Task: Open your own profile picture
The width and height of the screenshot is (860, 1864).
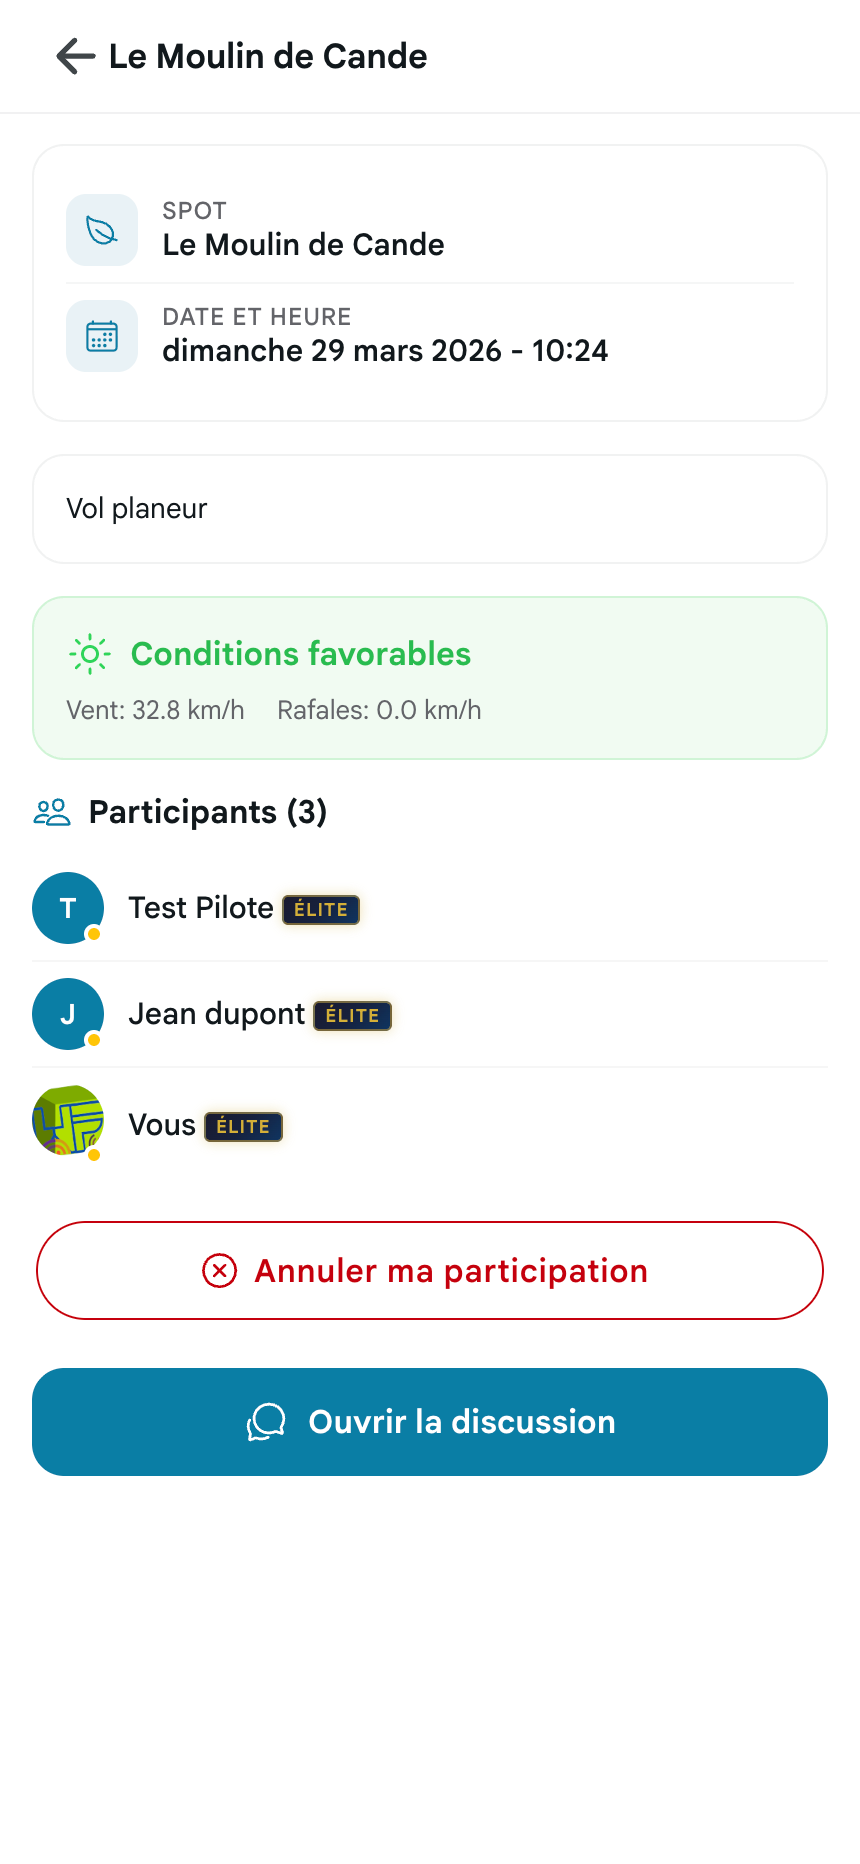Action: [68, 1120]
